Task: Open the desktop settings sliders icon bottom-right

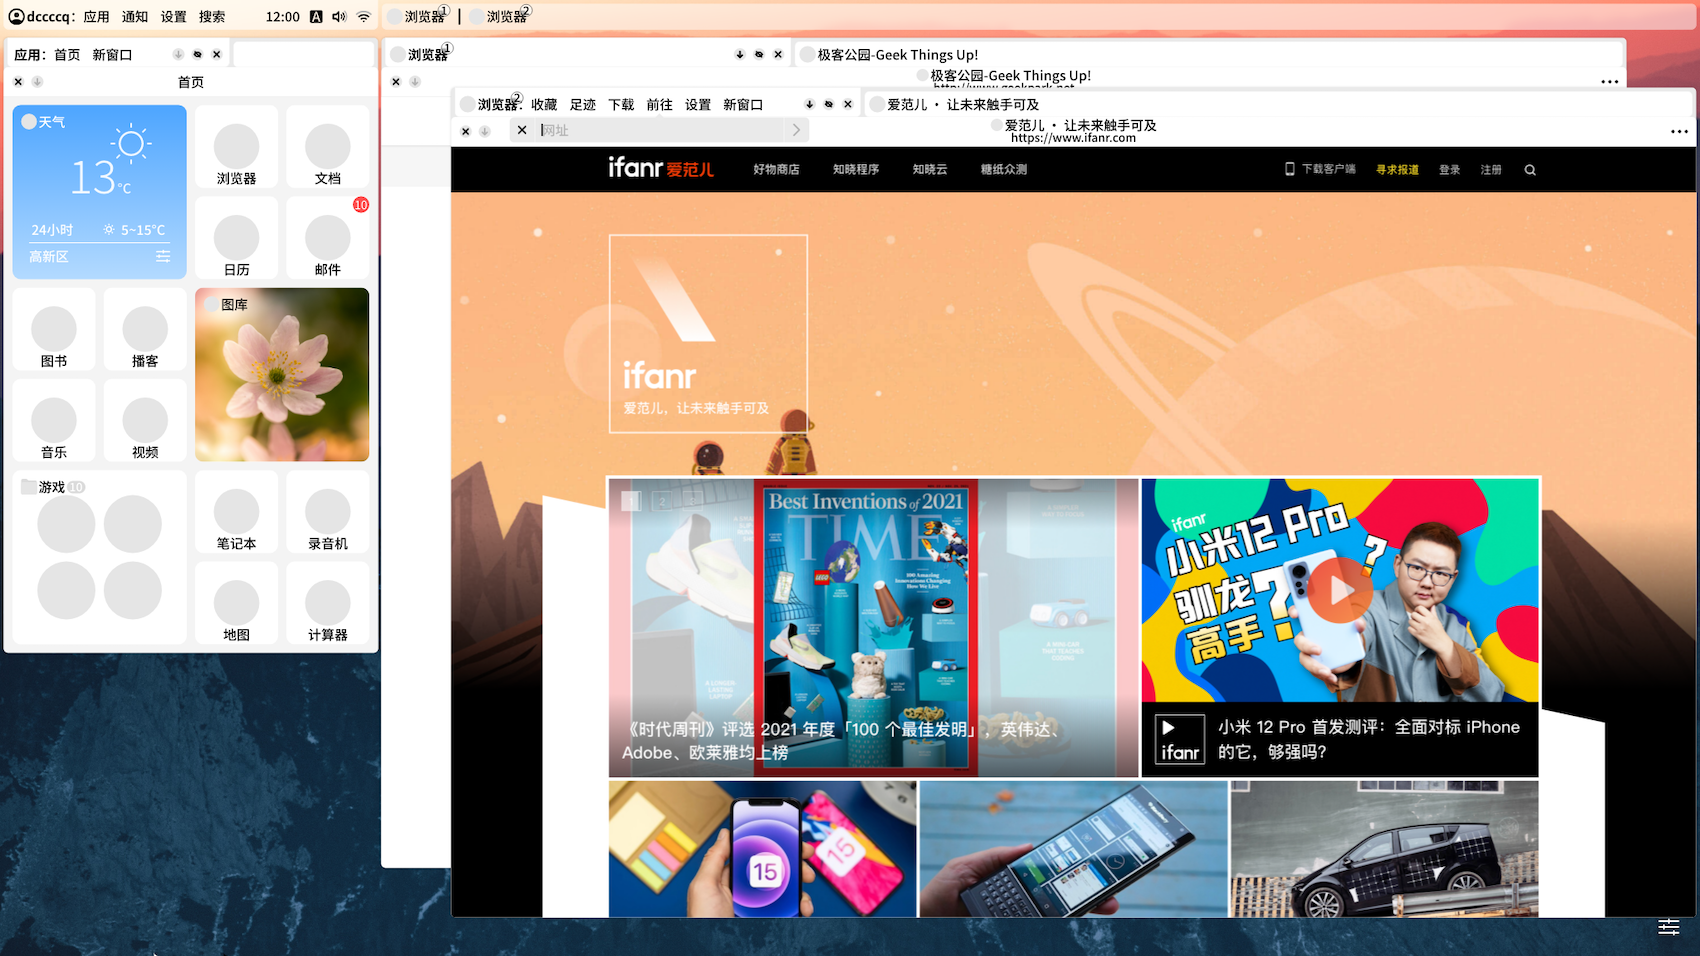Action: point(1669,927)
